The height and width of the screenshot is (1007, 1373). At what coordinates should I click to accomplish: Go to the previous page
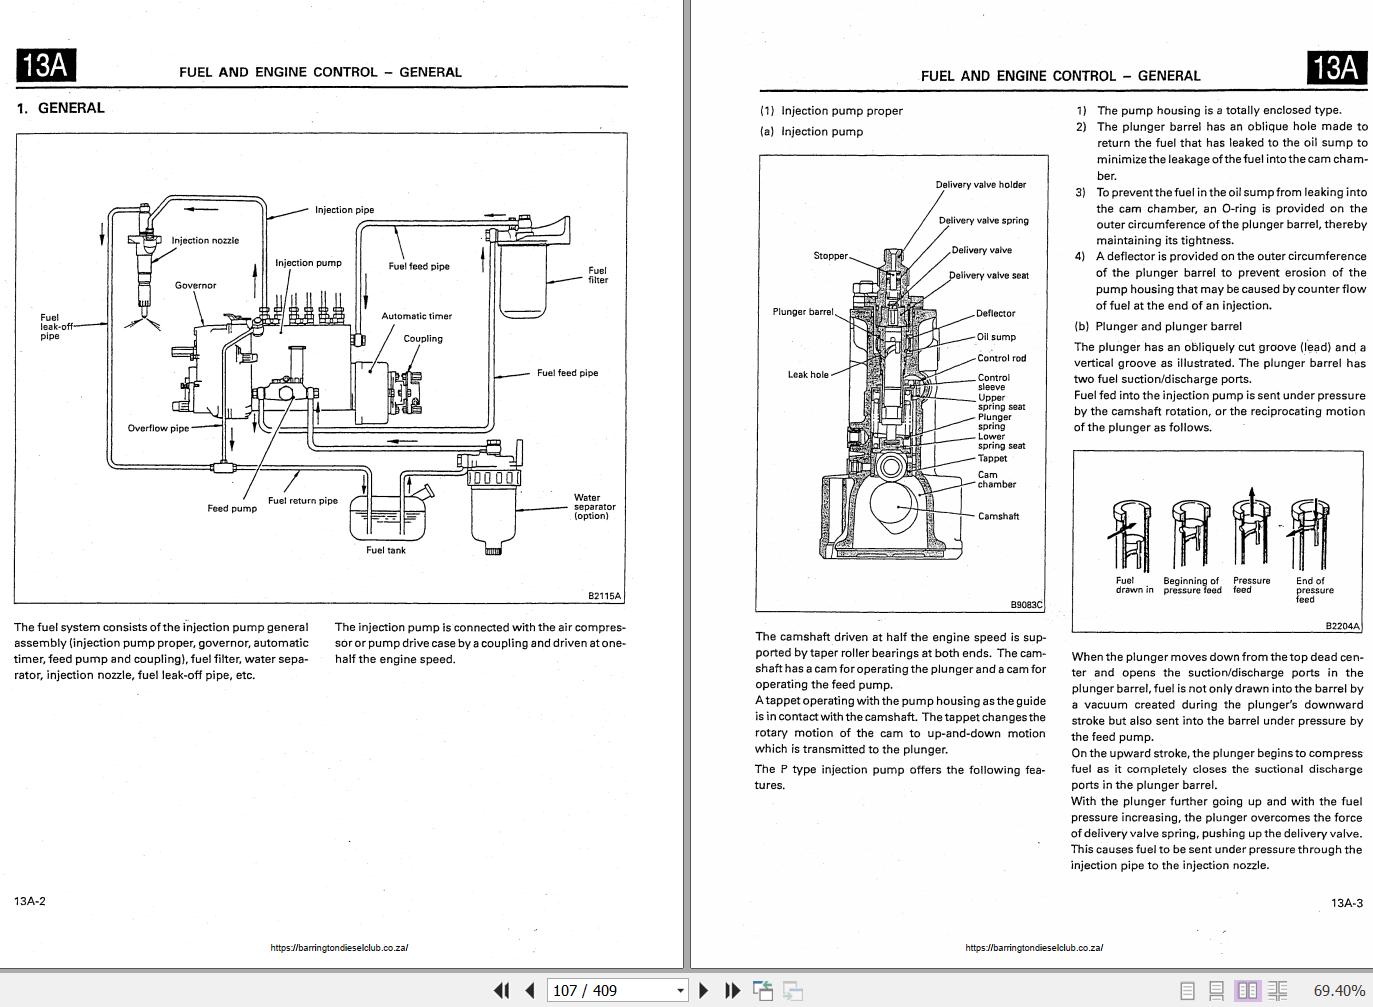(528, 990)
